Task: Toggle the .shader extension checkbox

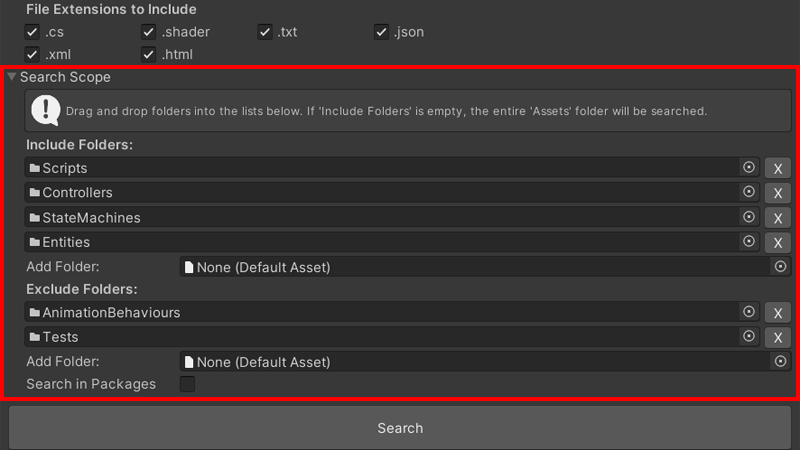Action: click(148, 32)
